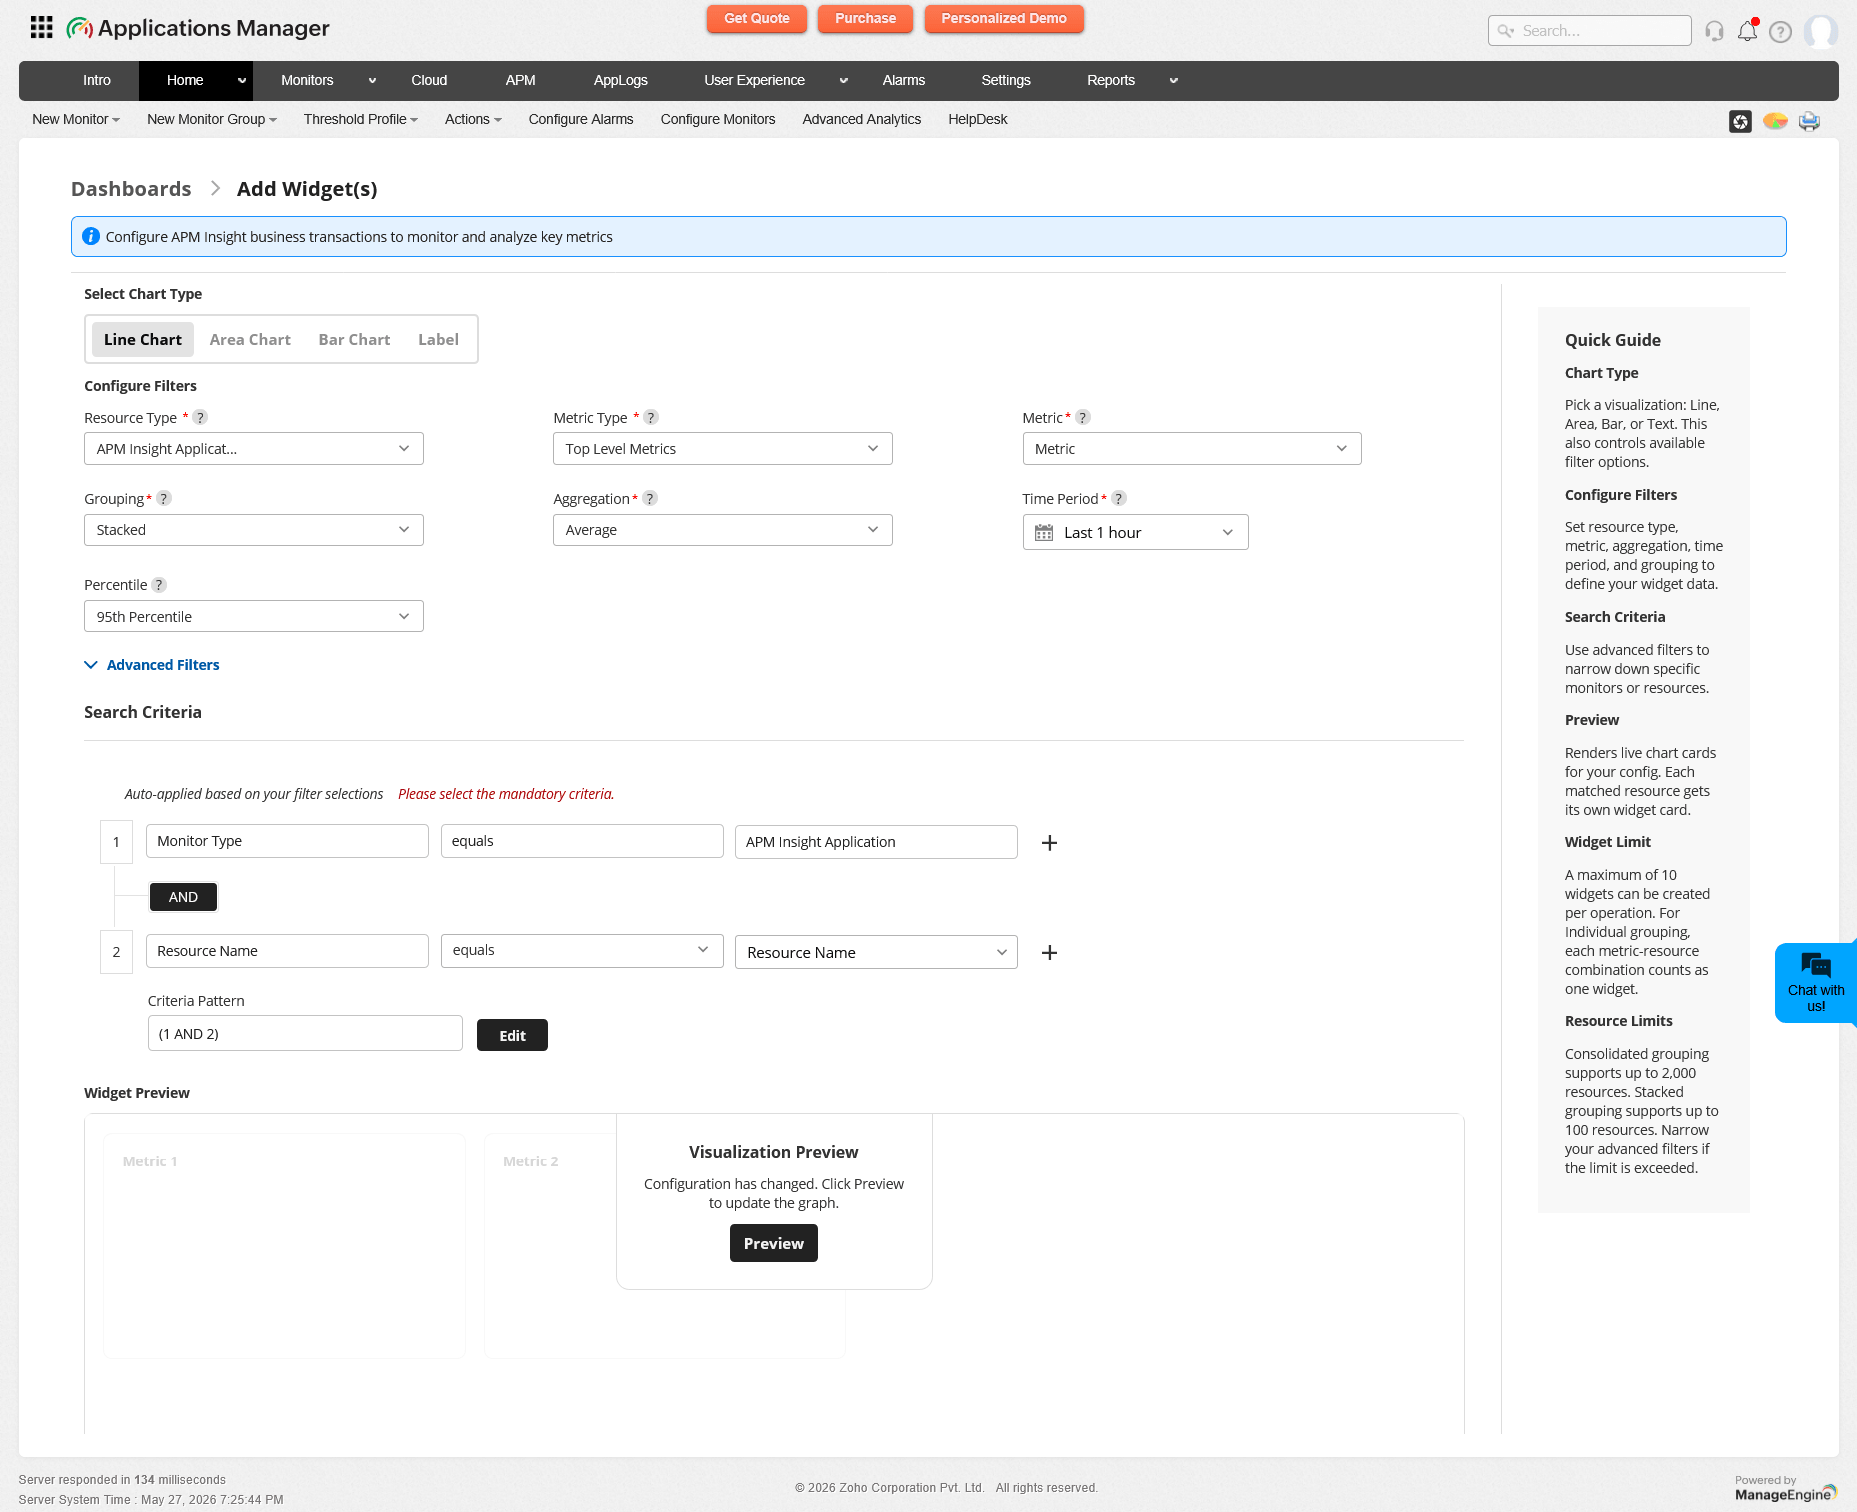Add criteria with plus icon on row 1
The image size is (1857, 1512).
tap(1049, 843)
